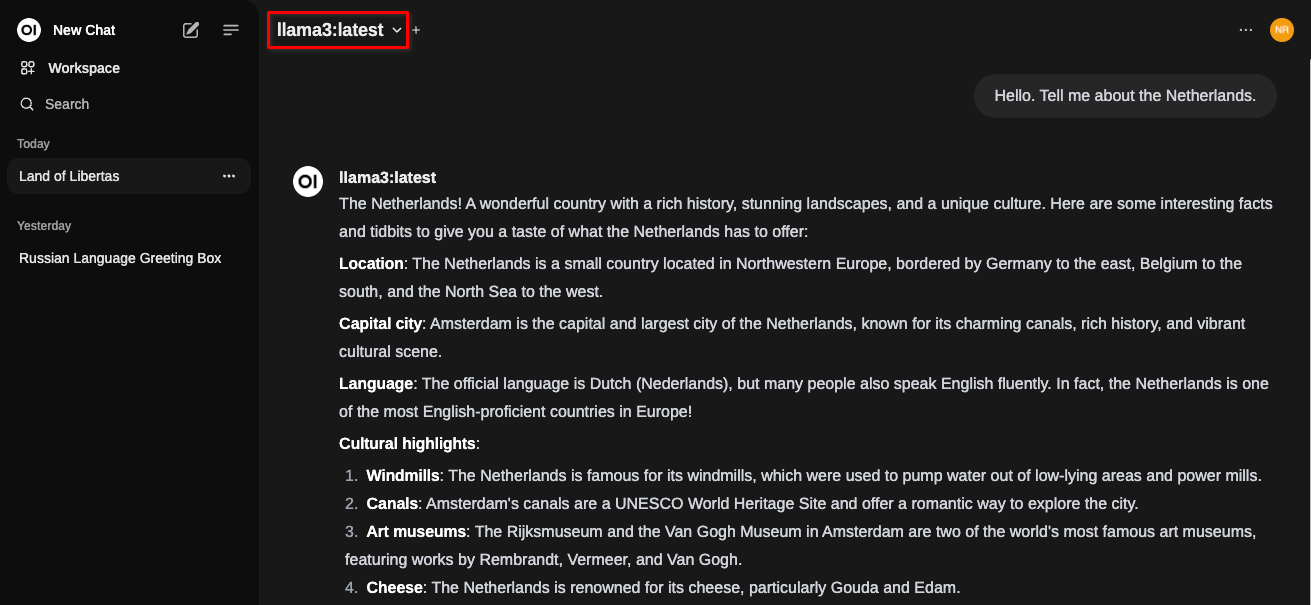Click the Search magnifier icon

(27, 104)
